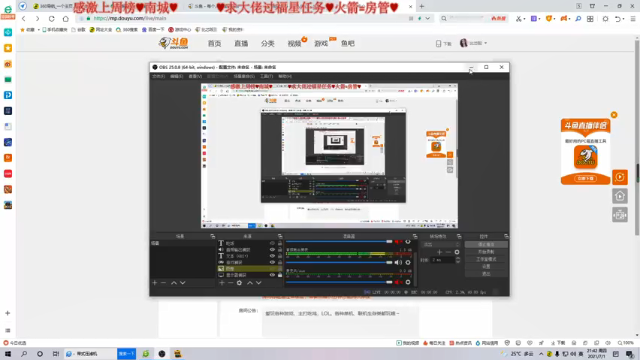
Task: Click the top Stop Streaming button in Controls
Action: [486, 244]
